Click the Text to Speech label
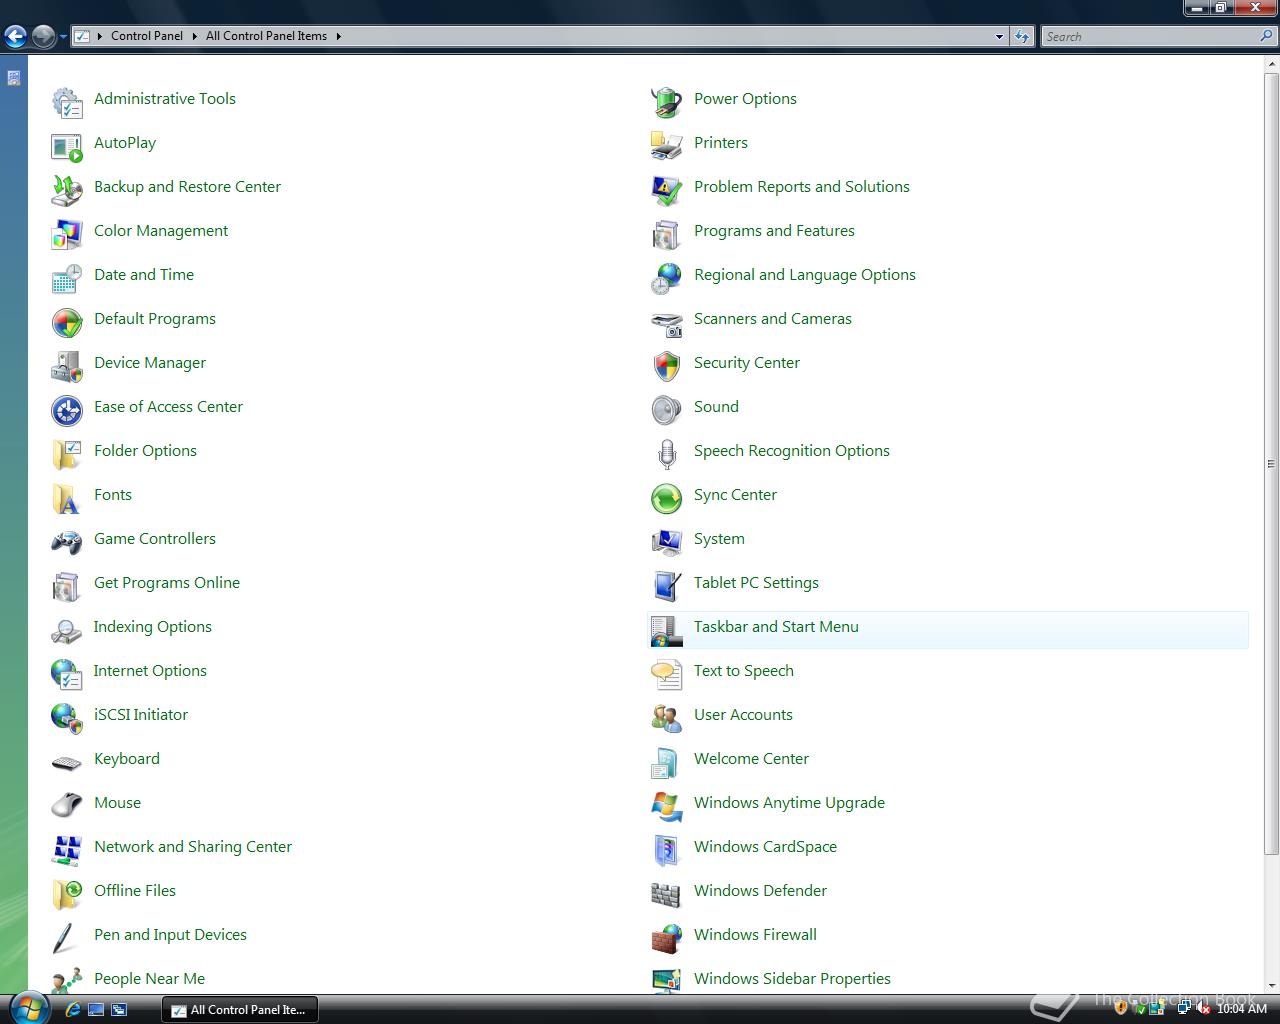 (744, 671)
